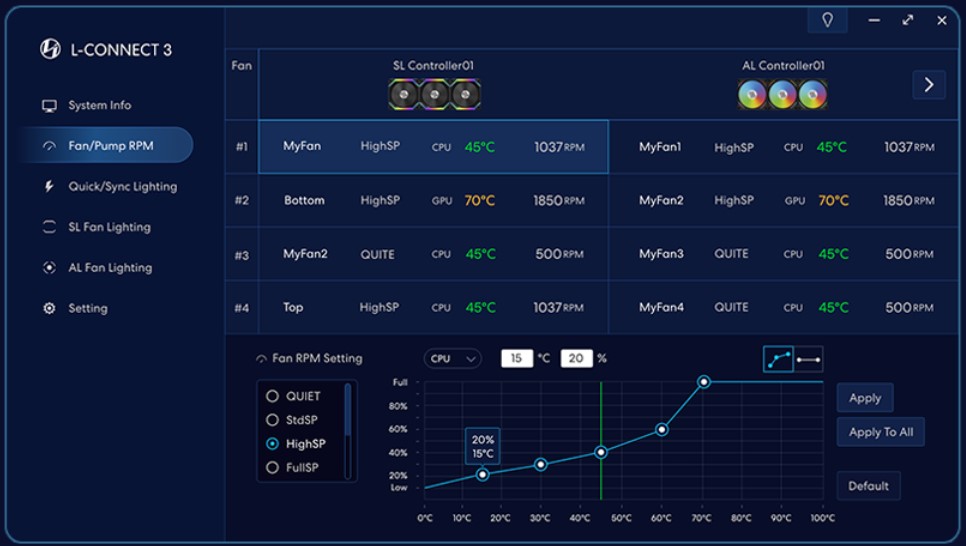Viewport: 966px width, 546px height.
Task: Reset curve with Default button
Action: pos(869,486)
